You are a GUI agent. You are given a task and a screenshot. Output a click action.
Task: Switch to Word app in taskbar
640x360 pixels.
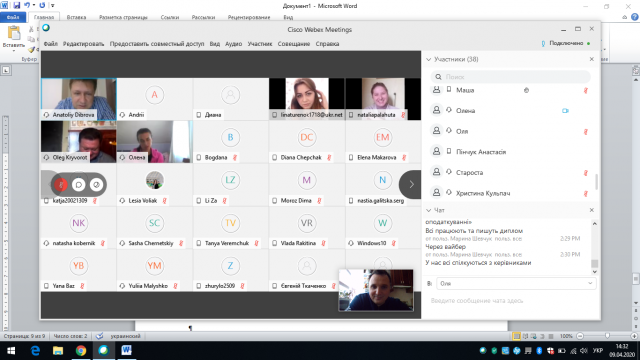[127, 351]
